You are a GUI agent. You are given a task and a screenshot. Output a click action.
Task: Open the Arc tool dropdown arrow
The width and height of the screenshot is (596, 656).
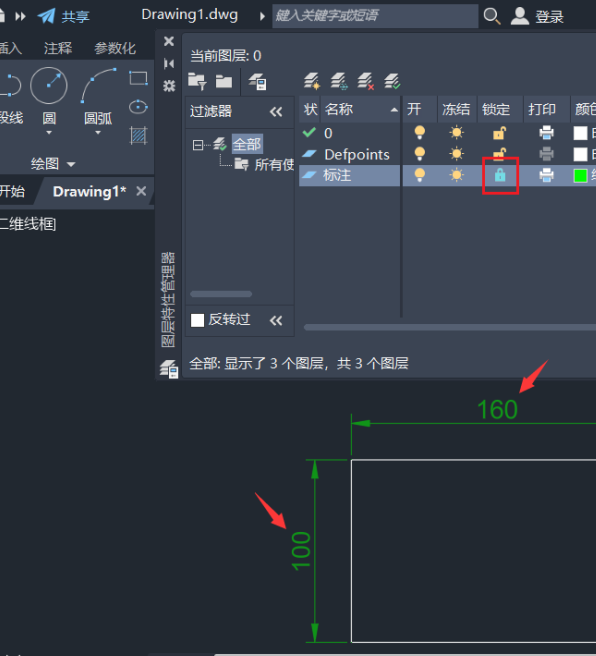98,133
